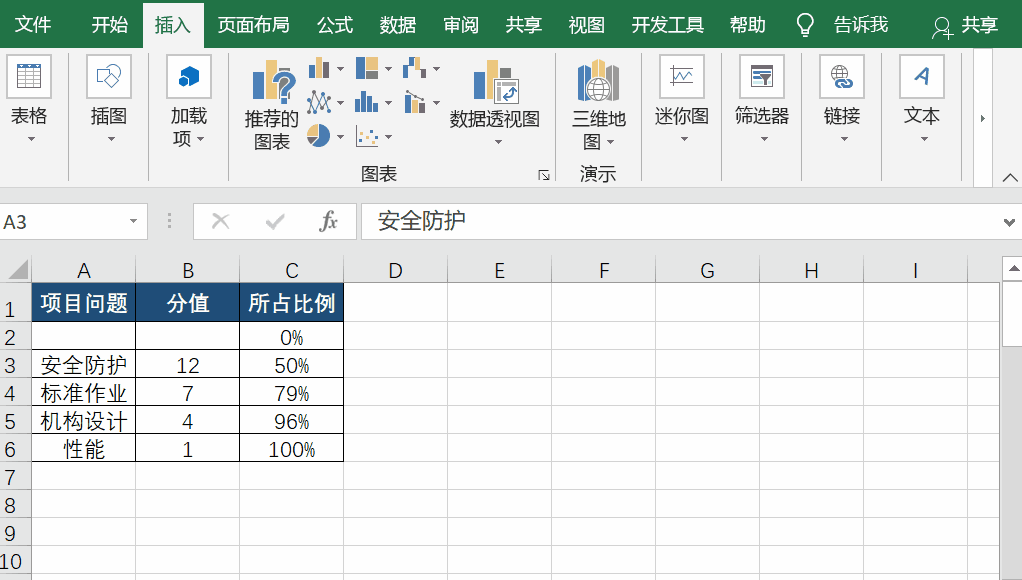Open the 文件 File tab
This screenshot has height=580, width=1022.
pos(33,25)
